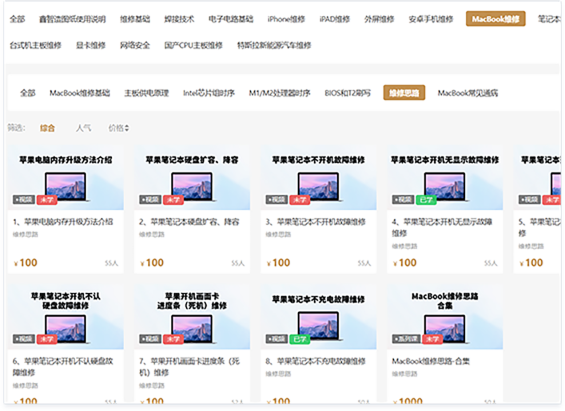Open link MacBook维修思路-合集

point(431,361)
